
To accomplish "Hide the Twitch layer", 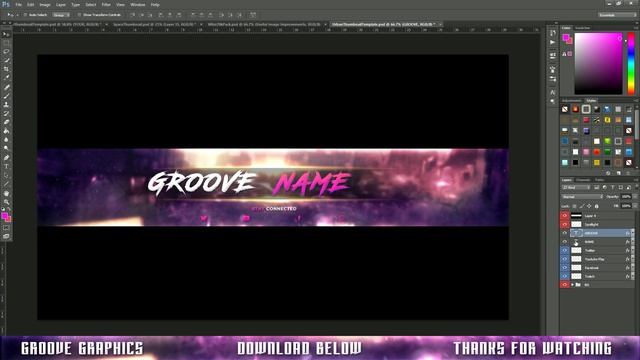I will coord(565,276).
